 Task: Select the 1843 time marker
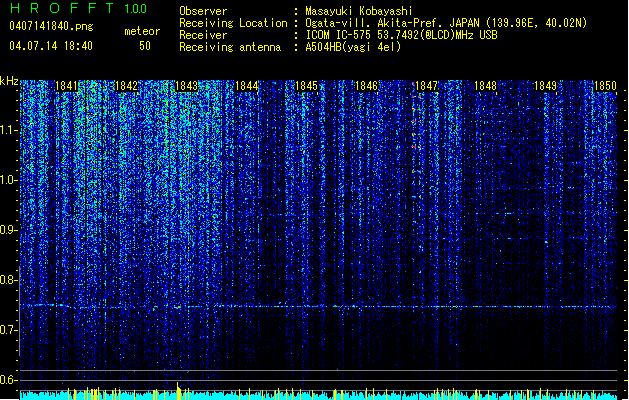pos(186,86)
